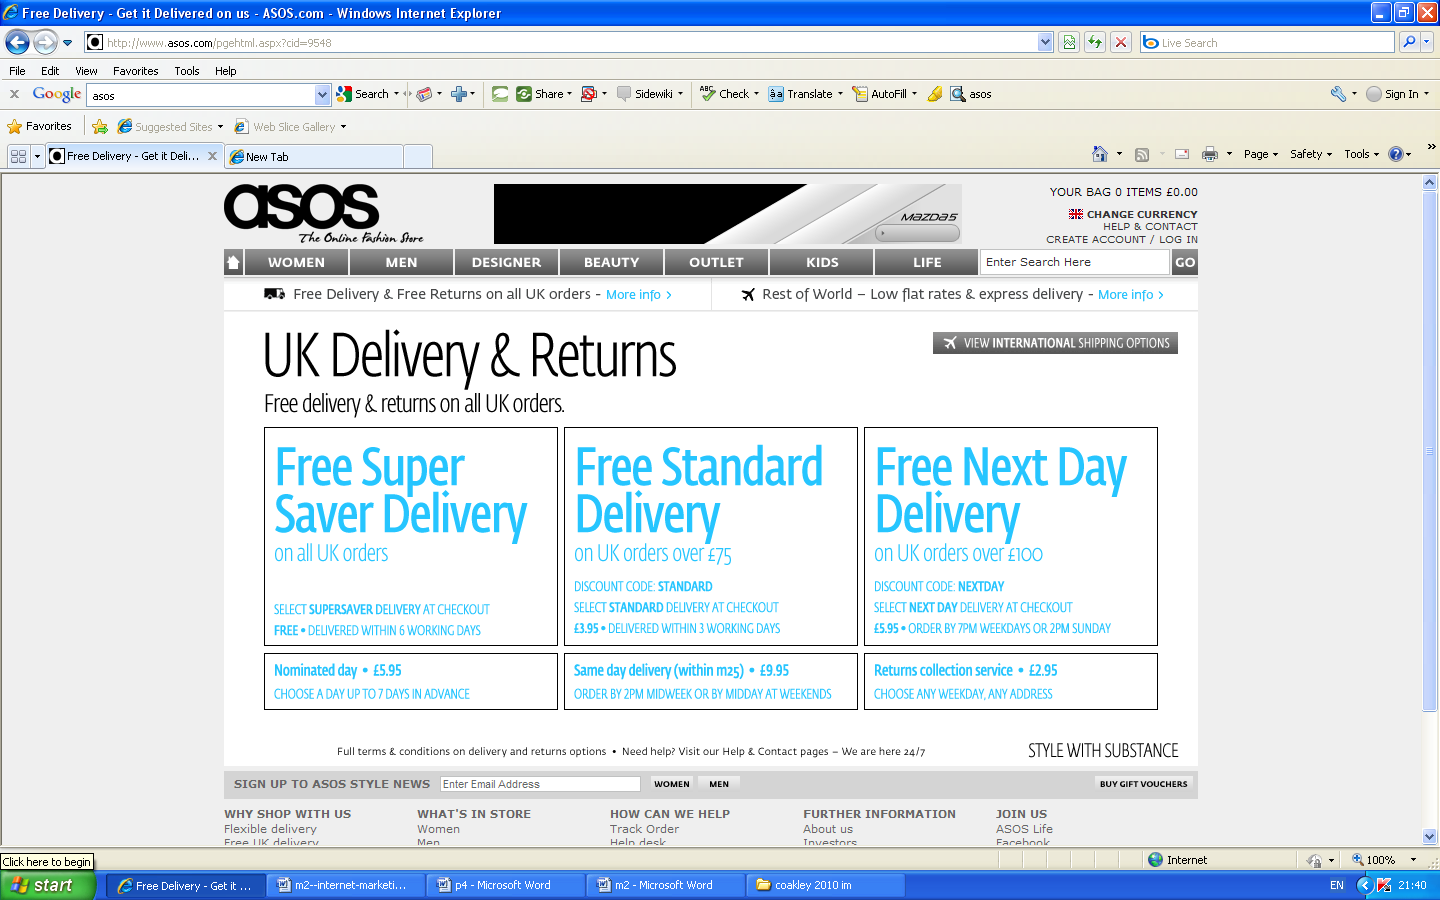The image size is (1440, 900).
Task: Expand the Suggested Sites dropdown
Action: pyautogui.click(x=220, y=127)
